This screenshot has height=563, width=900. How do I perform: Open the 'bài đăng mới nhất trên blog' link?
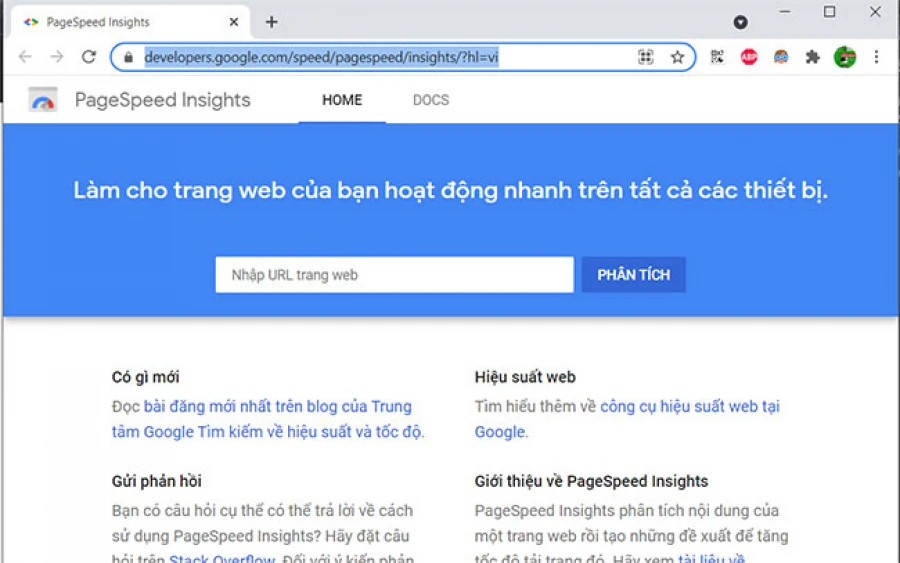[x=268, y=419]
